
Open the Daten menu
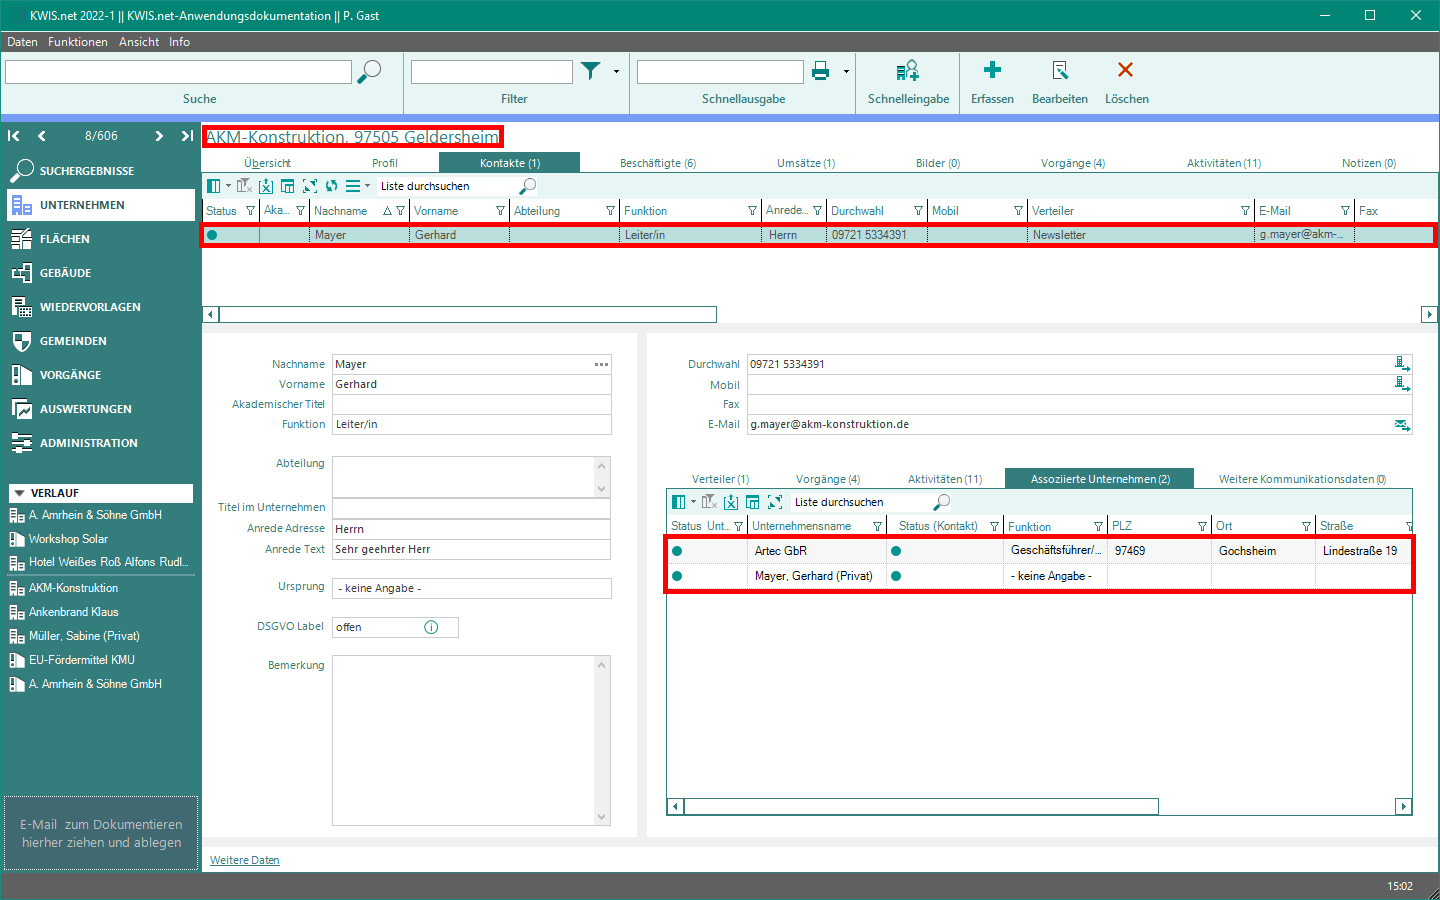click(x=22, y=42)
